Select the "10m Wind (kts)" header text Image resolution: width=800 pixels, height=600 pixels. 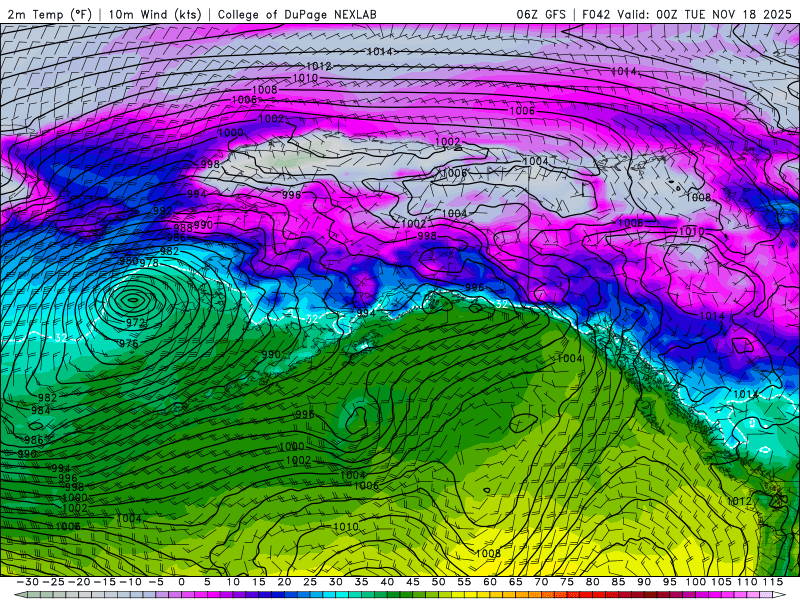coord(155,15)
